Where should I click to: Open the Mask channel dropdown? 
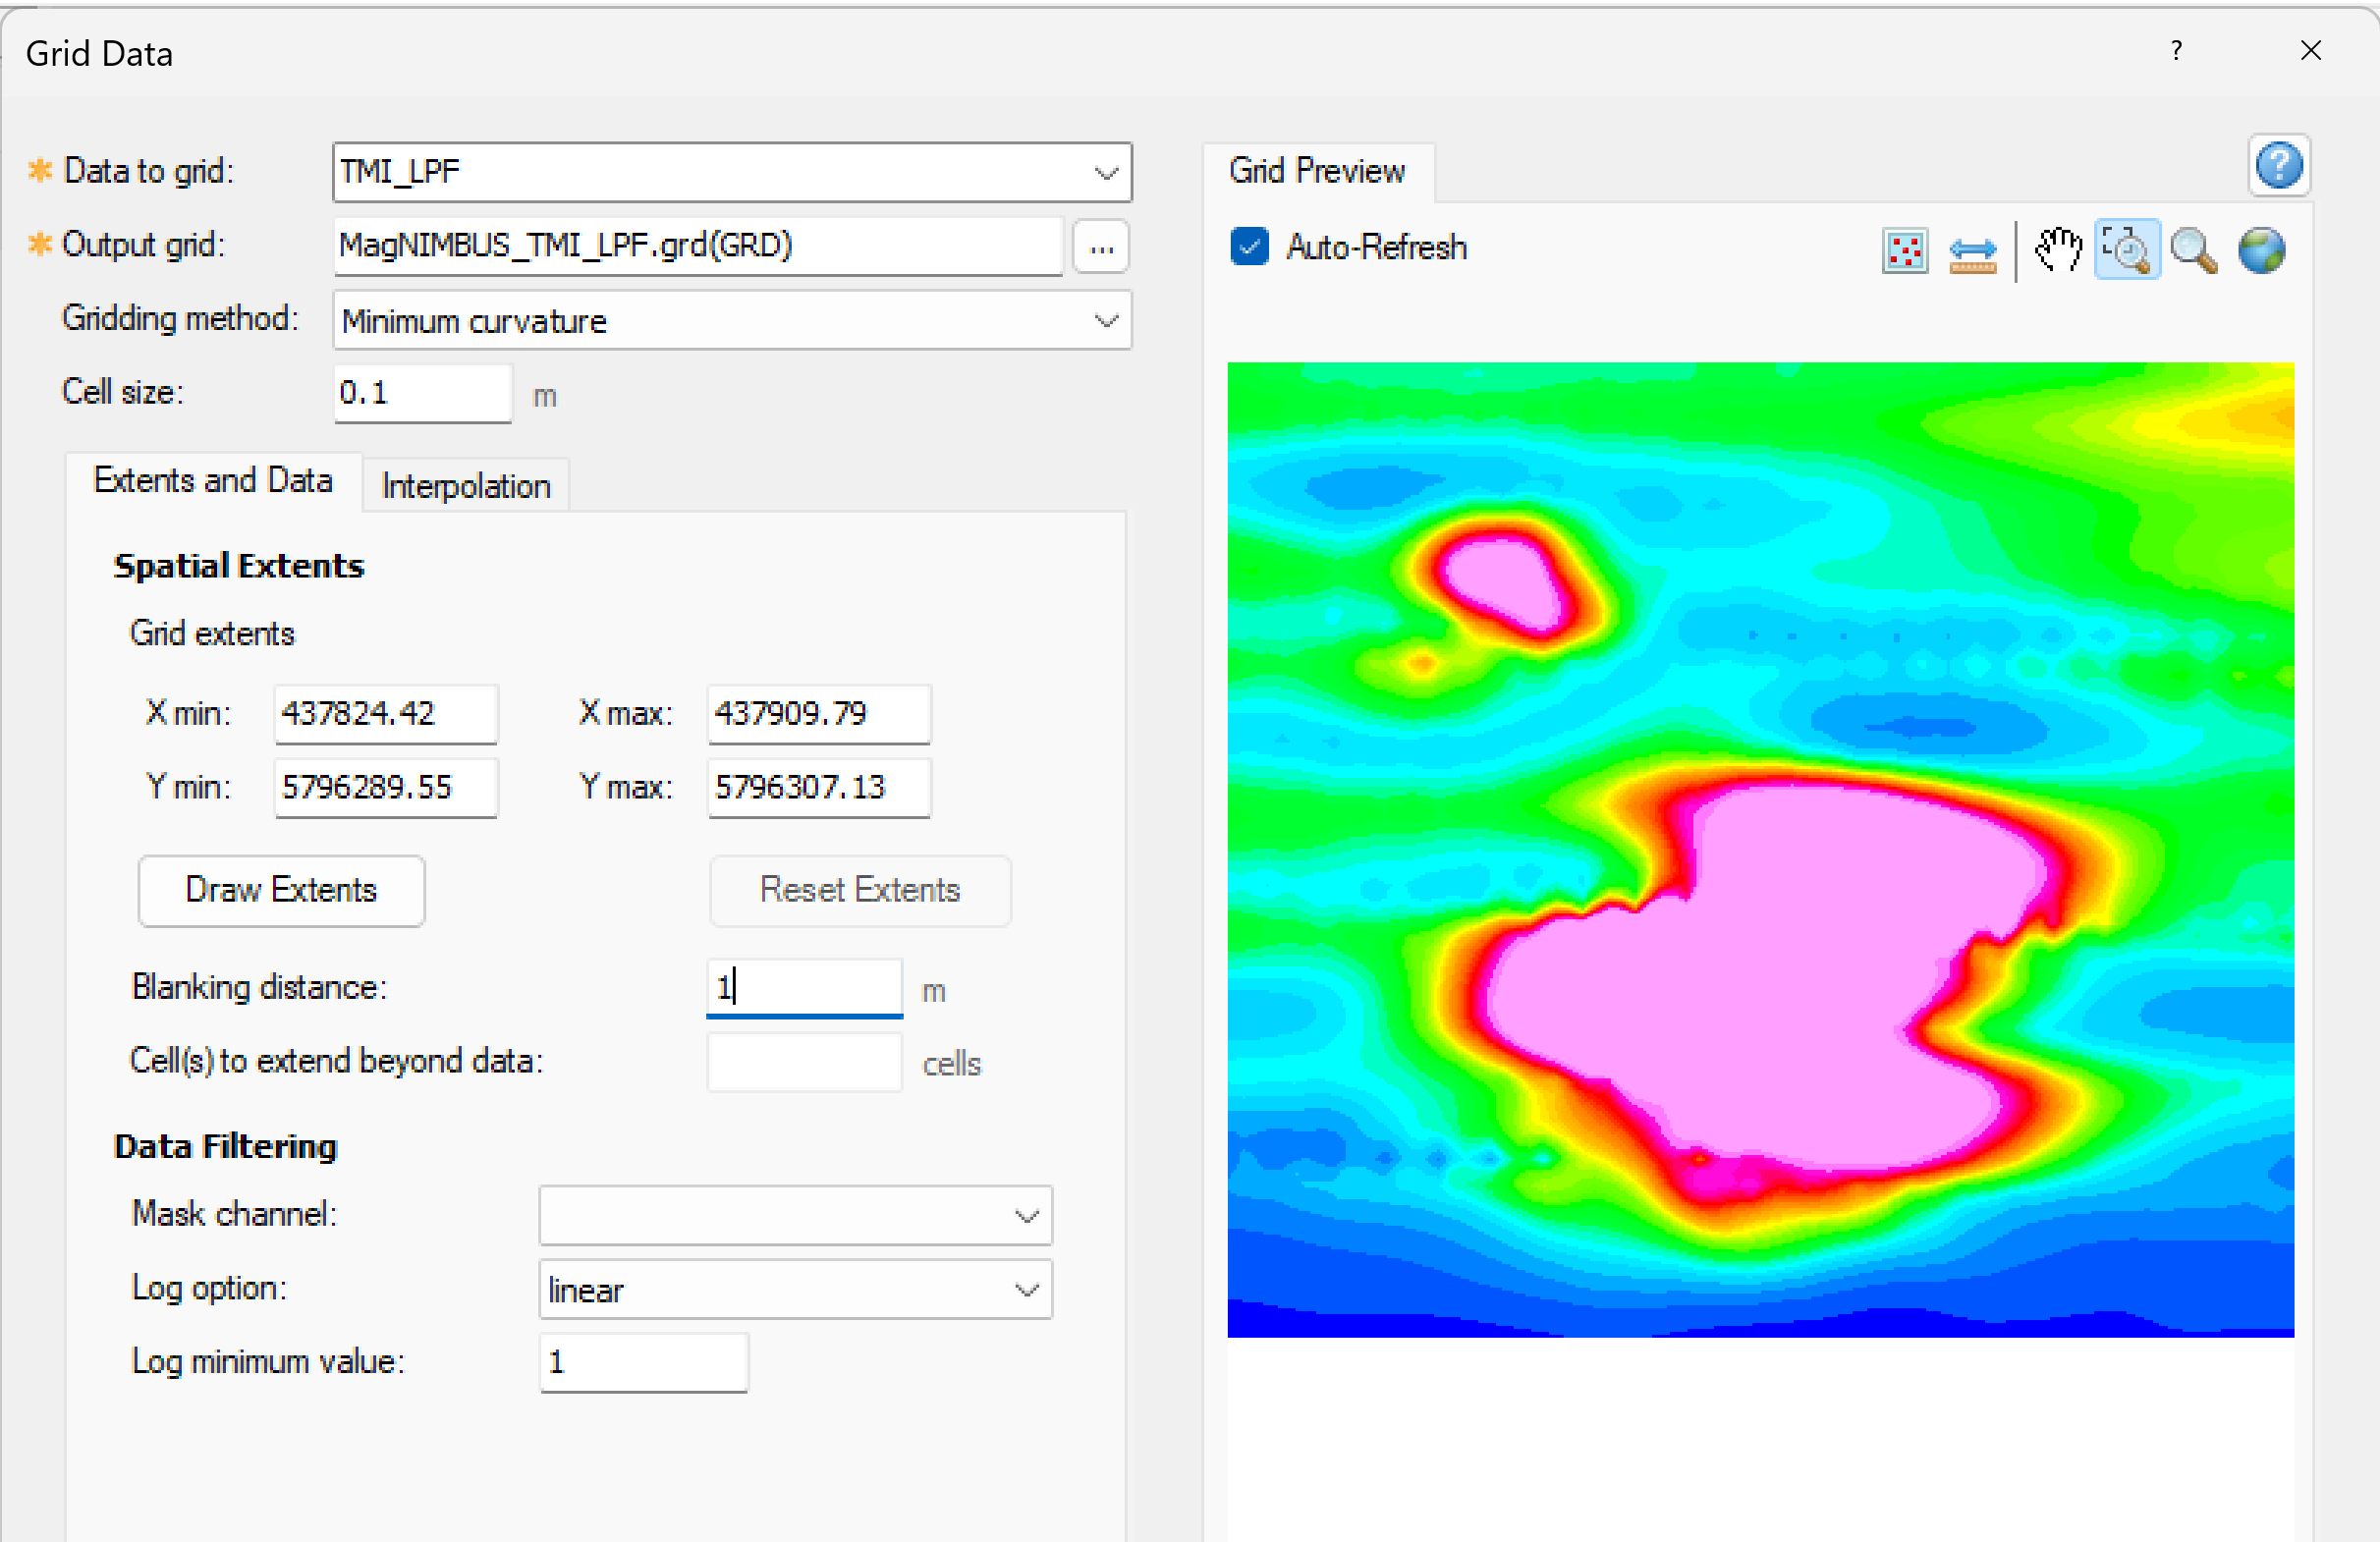(x=1026, y=1215)
